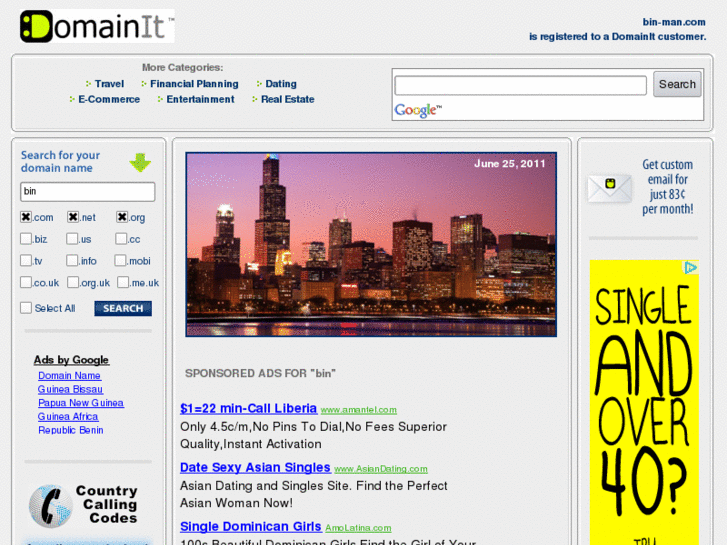Open the Papua New Guinea ad link

point(81,403)
